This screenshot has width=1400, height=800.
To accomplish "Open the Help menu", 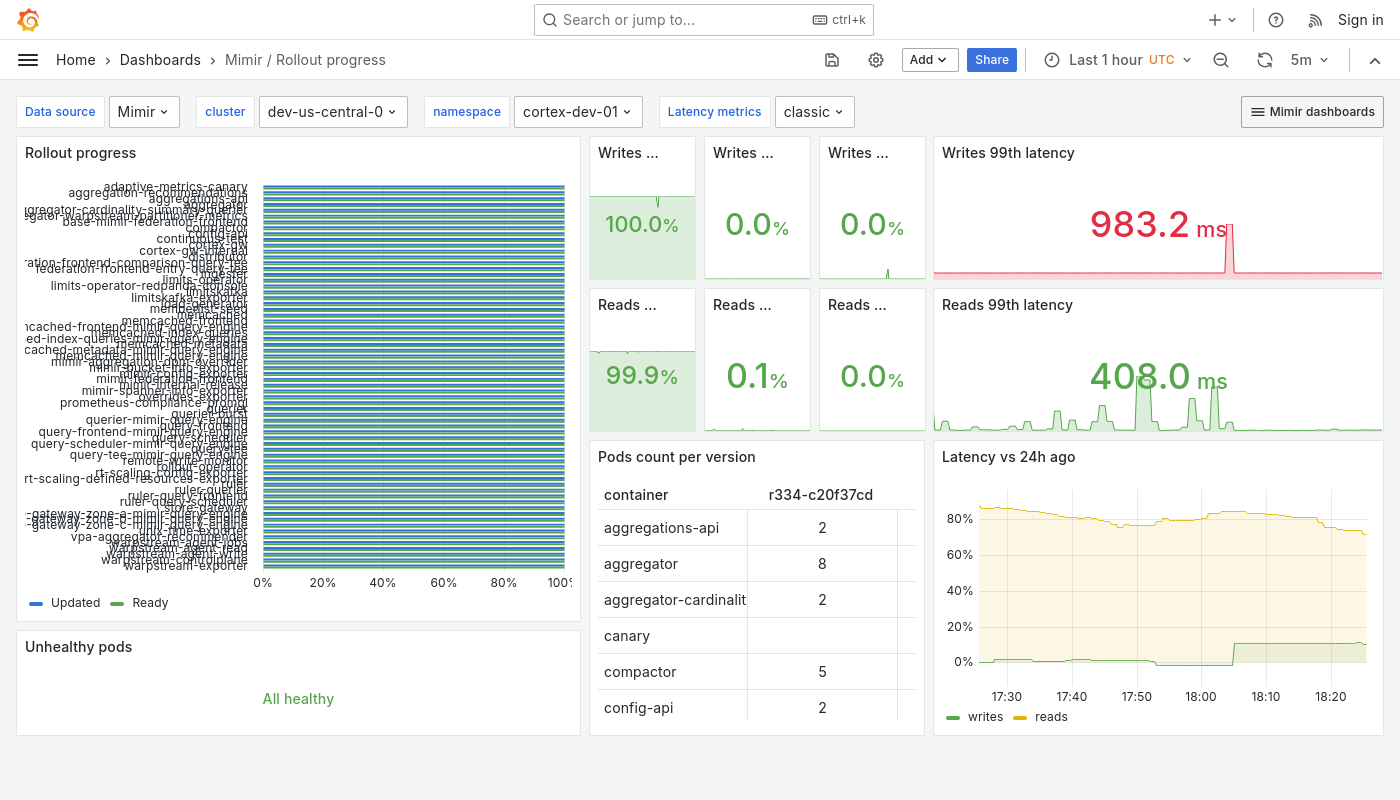I will pos(1275,20).
